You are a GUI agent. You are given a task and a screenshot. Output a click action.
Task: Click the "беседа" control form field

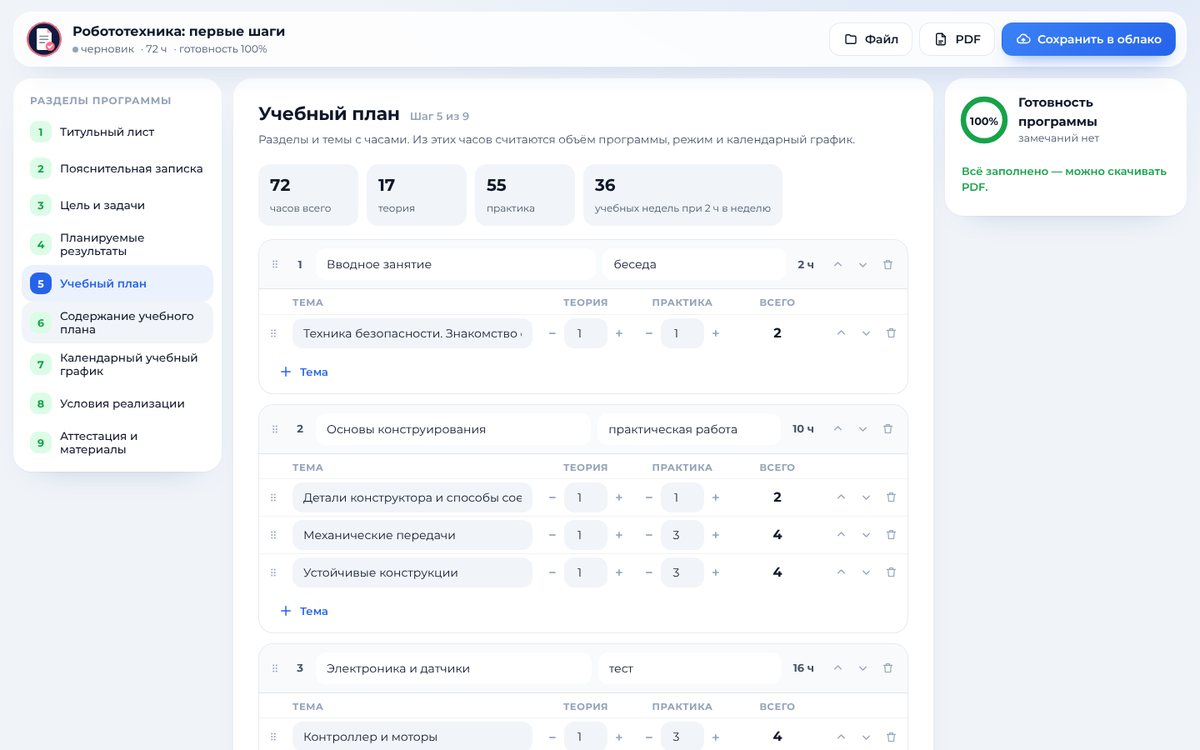point(694,265)
